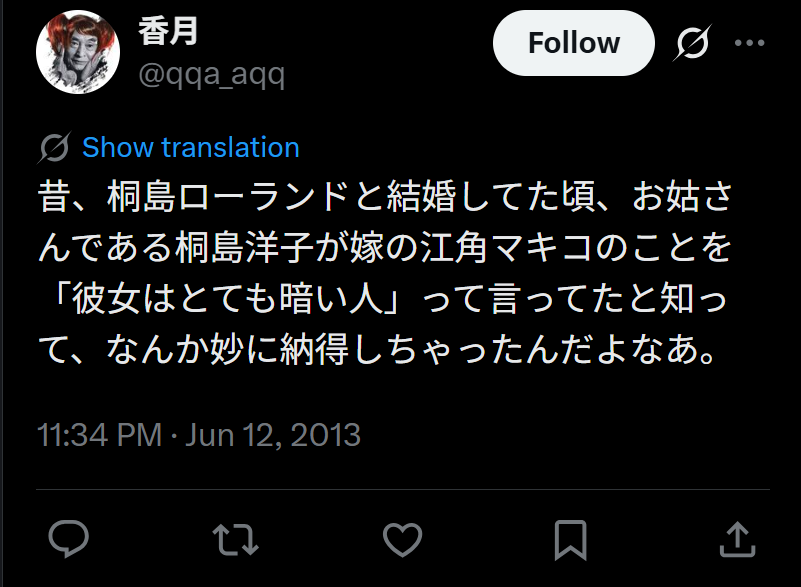
Task: Reply to the tweet by 香月
Action: tap(69, 539)
